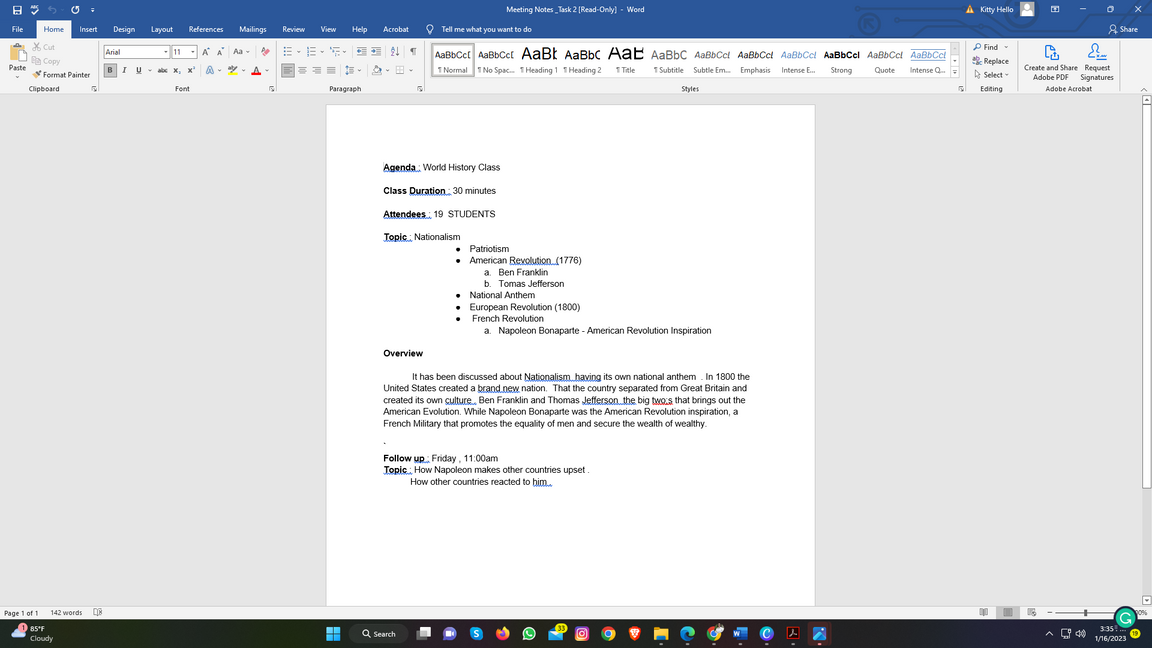Expand the Styles gallery More arrow
This screenshot has width=1152, height=648.
point(955,72)
